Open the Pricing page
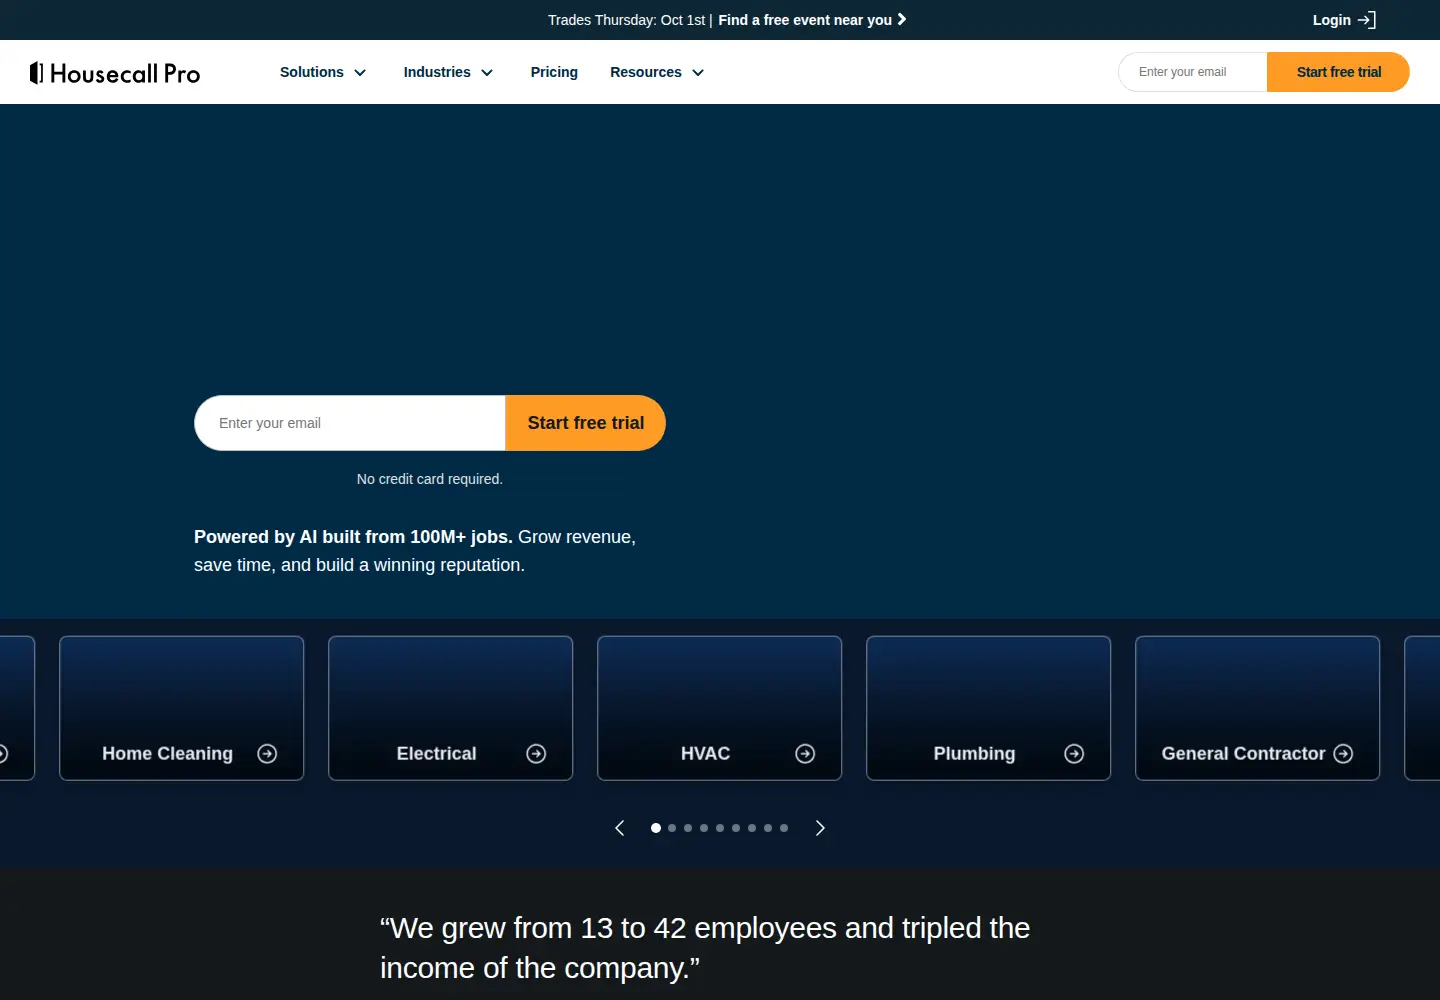 [x=554, y=72]
